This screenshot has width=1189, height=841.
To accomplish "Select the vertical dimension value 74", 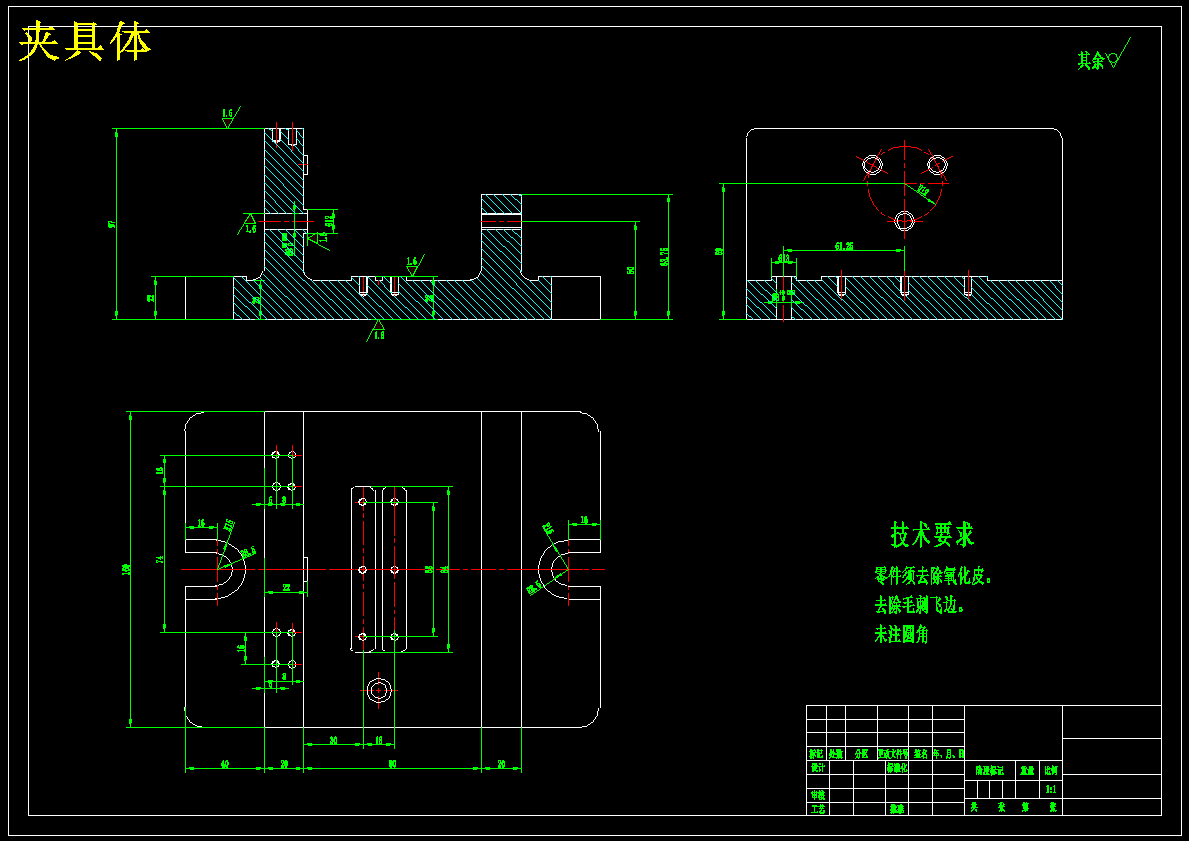I will [160, 559].
